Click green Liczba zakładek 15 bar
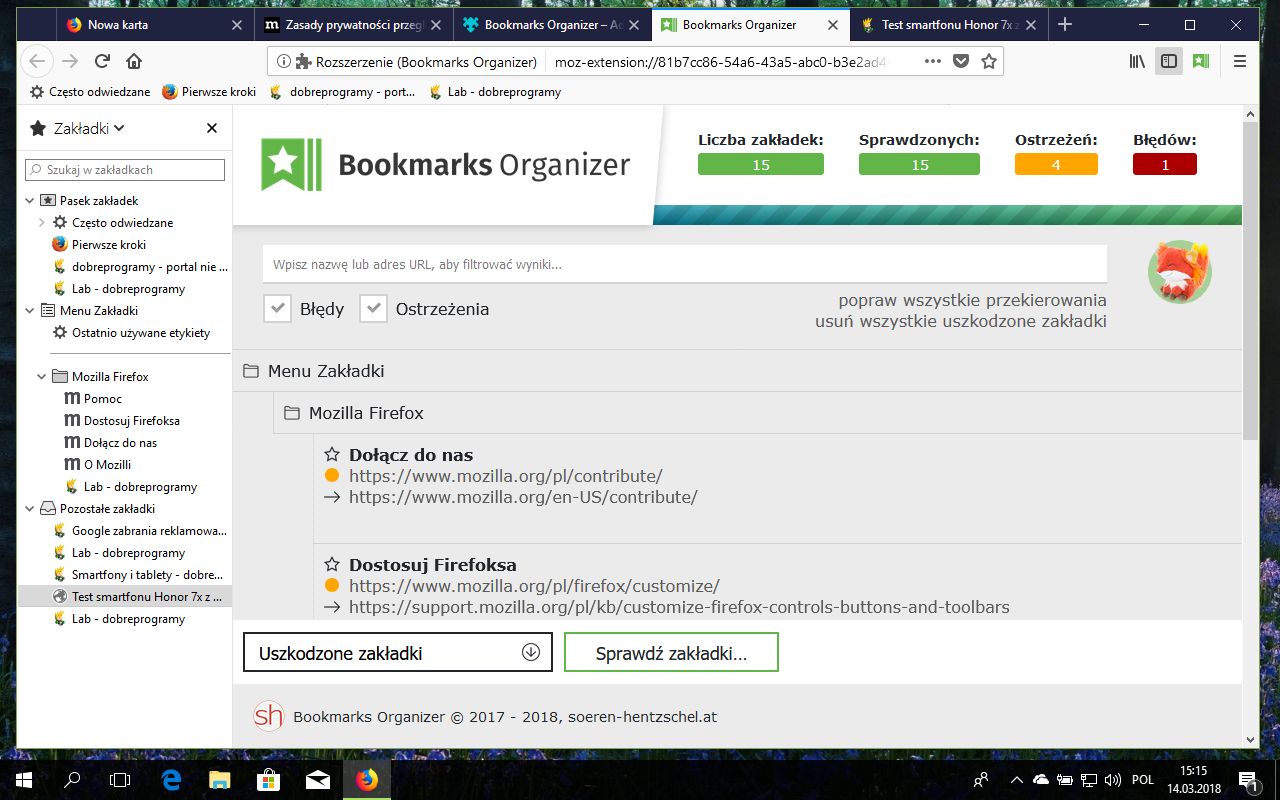The height and width of the screenshot is (800, 1280). click(x=761, y=164)
